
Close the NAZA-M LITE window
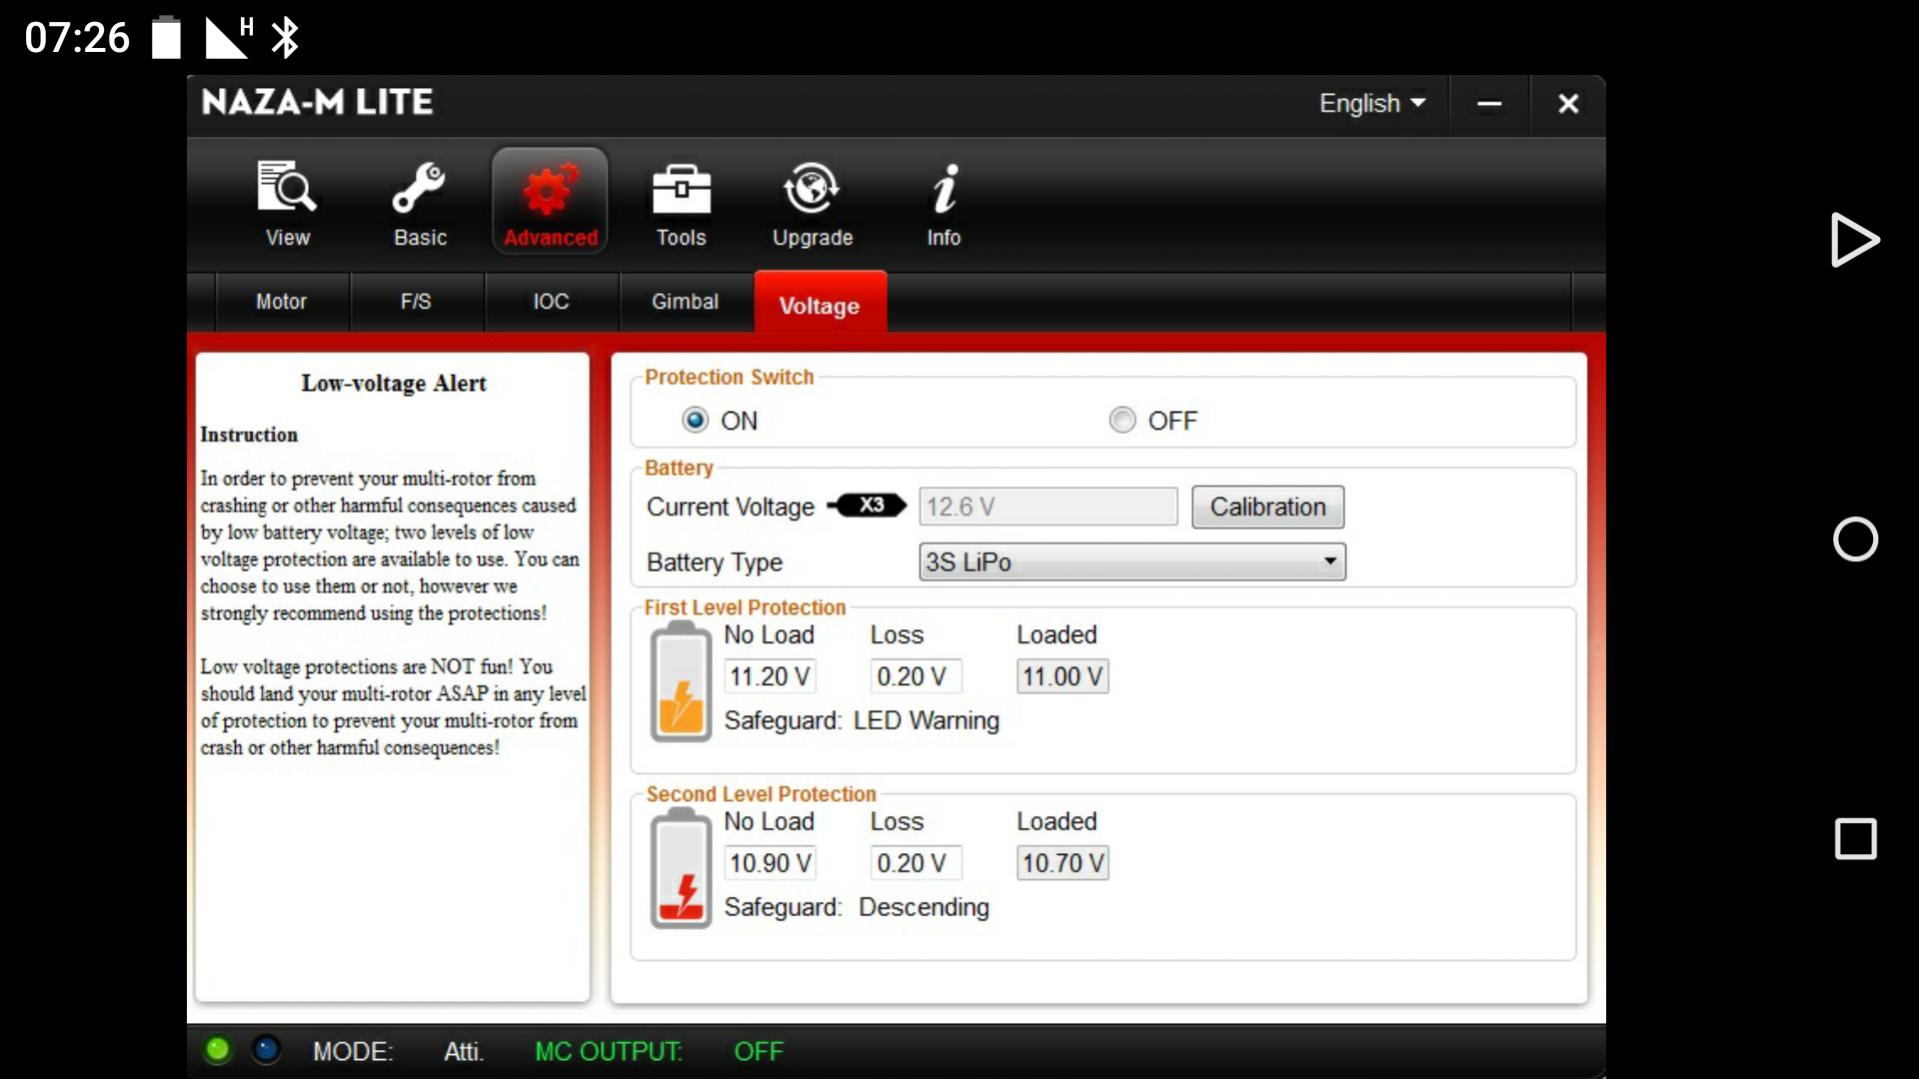click(x=1568, y=104)
